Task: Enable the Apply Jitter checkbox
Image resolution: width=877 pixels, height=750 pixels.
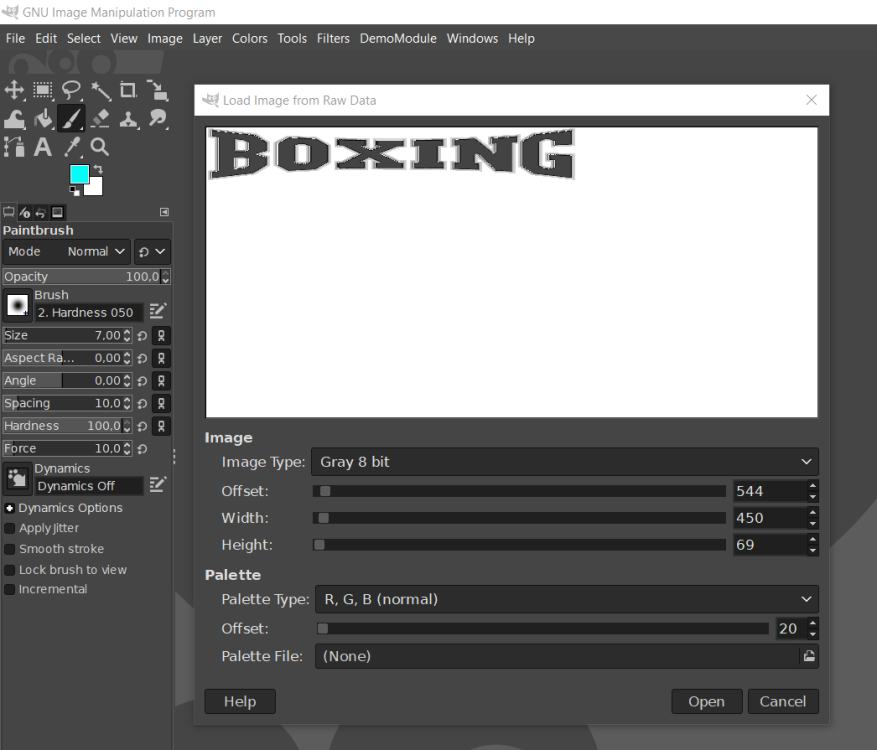Action: pos(10,528)
